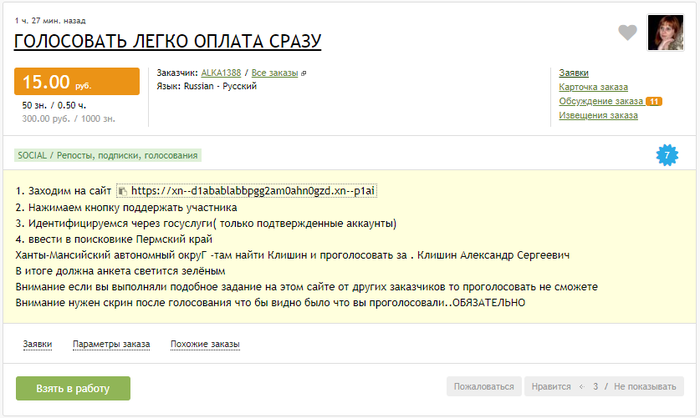Open Карточка заказа link
Image resolution: width=700 pixels, height=418 pixels.
(x=593, y=87)
